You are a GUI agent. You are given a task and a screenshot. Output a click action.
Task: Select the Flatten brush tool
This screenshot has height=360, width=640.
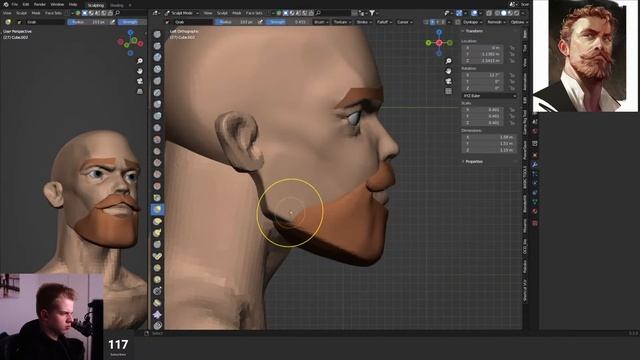[157, 151]
